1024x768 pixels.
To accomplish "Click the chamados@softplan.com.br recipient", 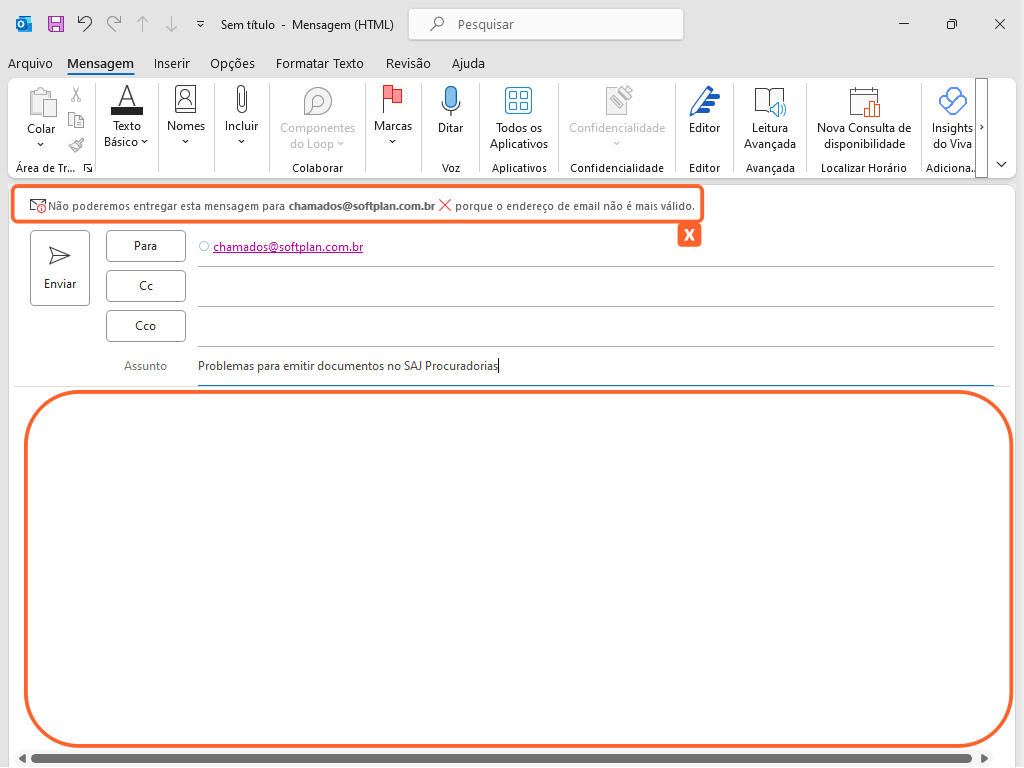I will [288, 247].
